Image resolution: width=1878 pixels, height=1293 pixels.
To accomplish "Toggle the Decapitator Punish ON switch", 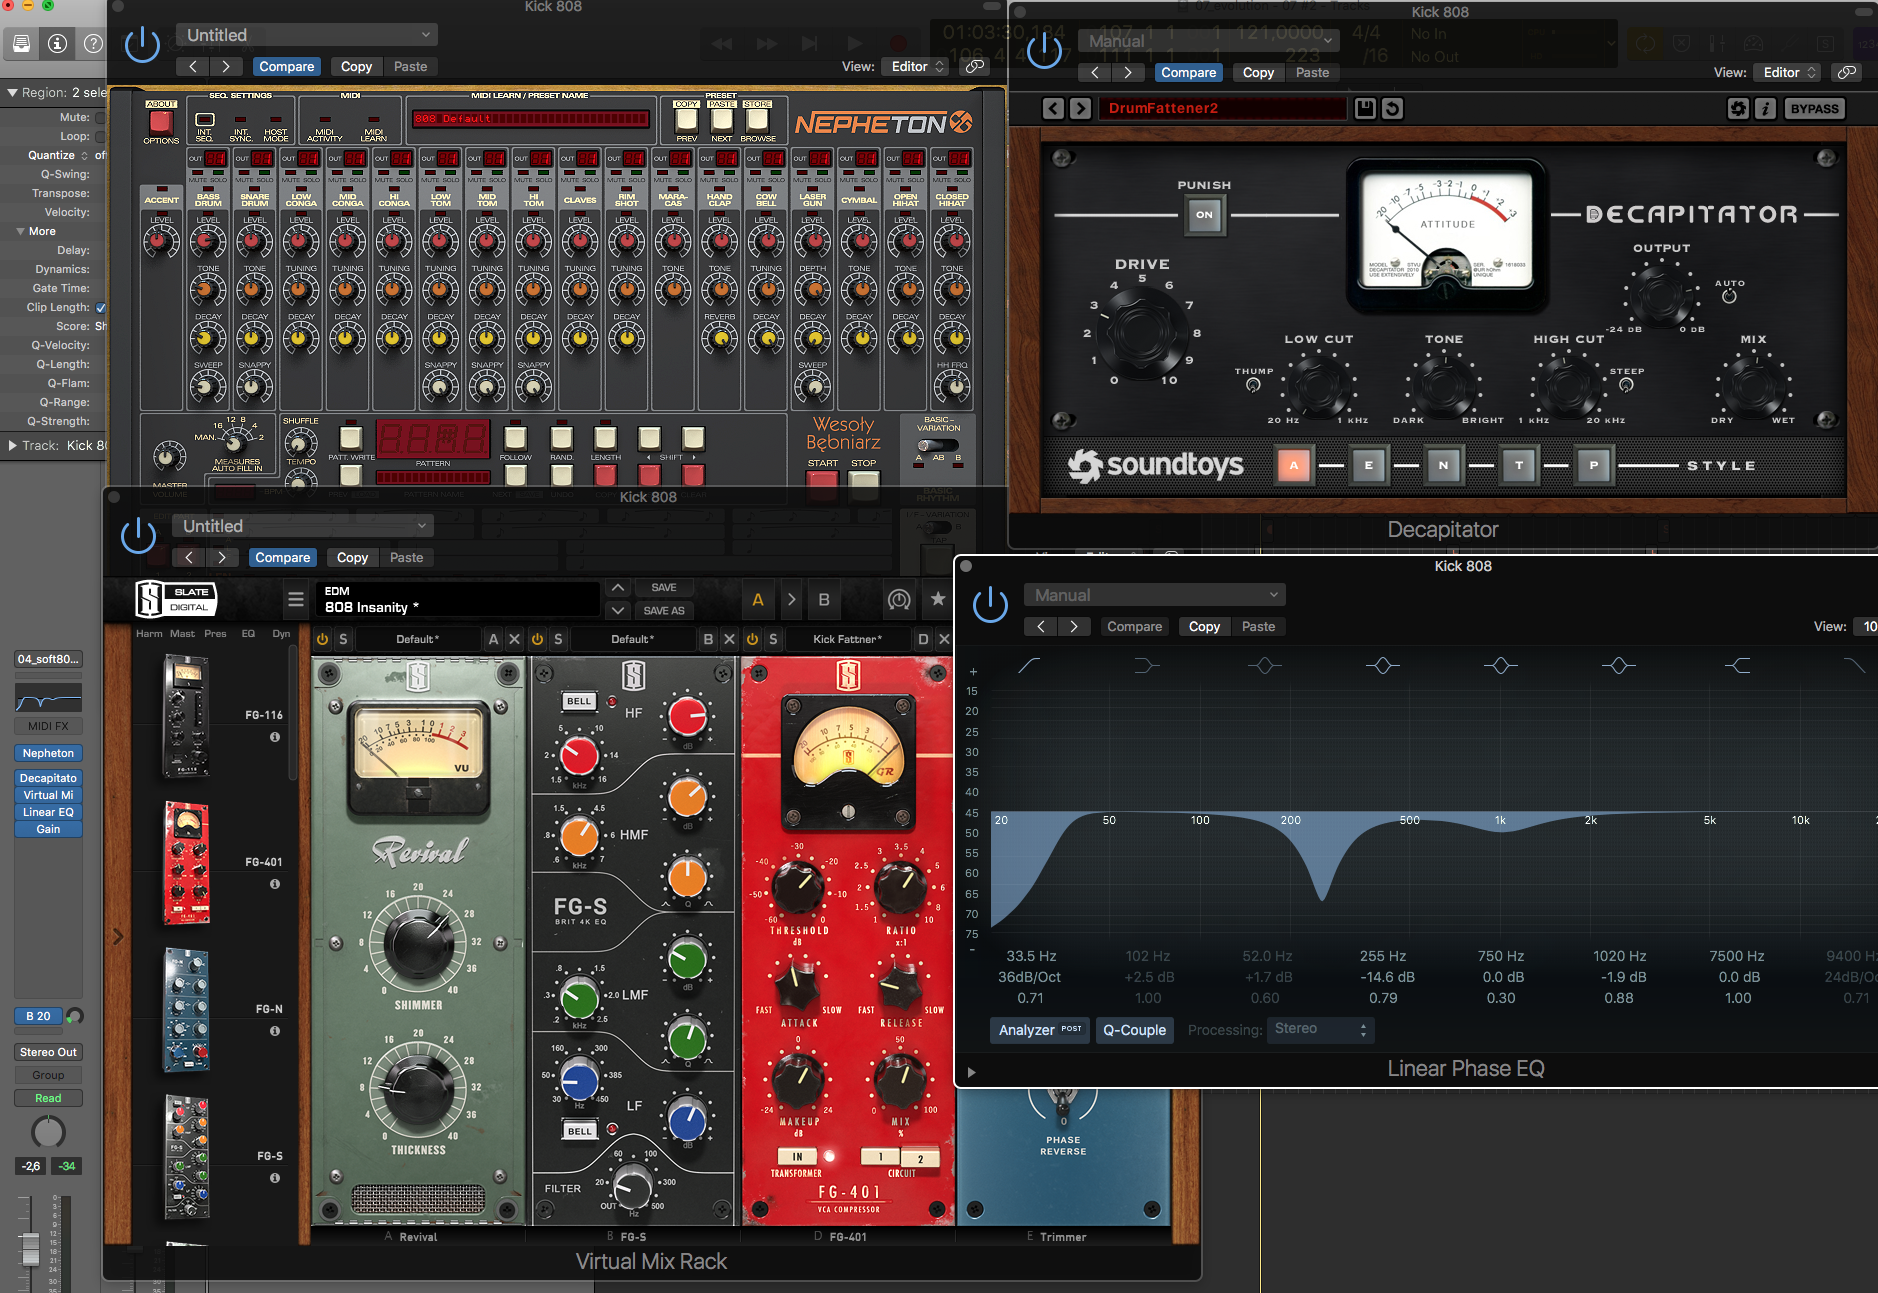I will coord(1204,214).
